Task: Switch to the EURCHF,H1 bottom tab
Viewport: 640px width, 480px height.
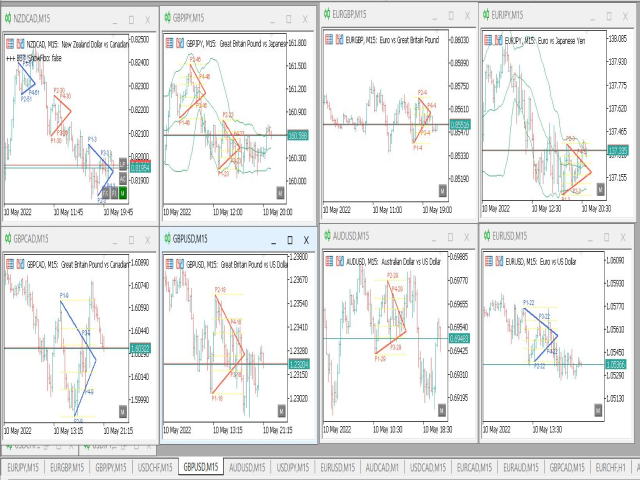Action: click(x=610, y=467)
